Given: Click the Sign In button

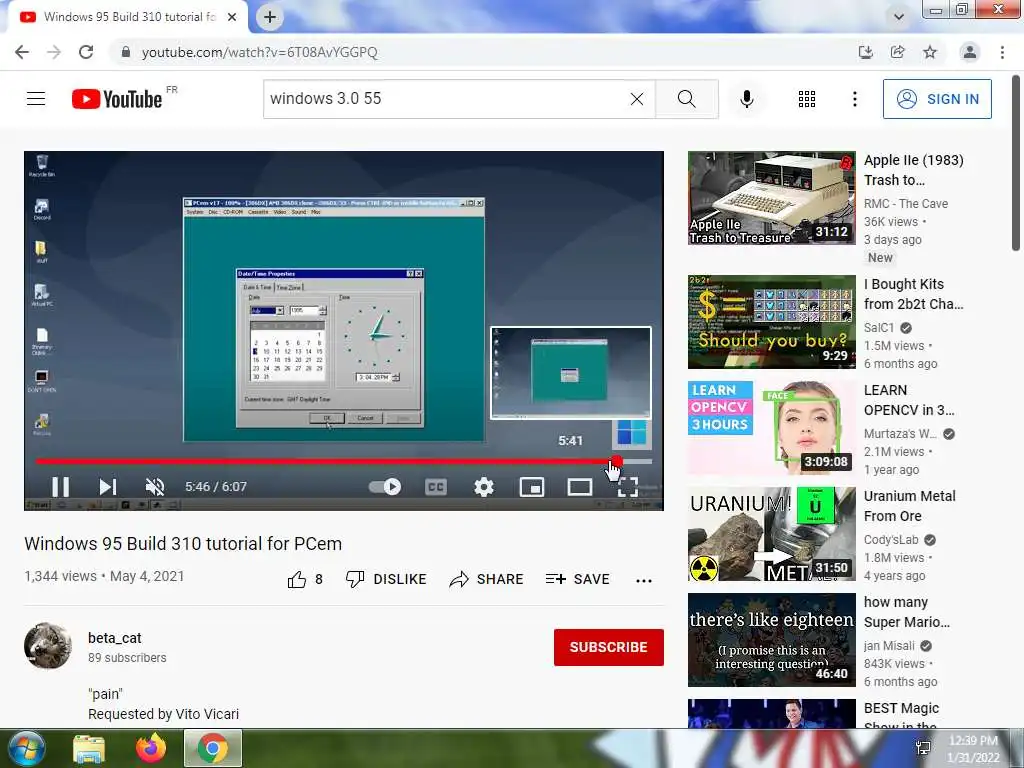Looking at the screenshot, I should 937,99.
